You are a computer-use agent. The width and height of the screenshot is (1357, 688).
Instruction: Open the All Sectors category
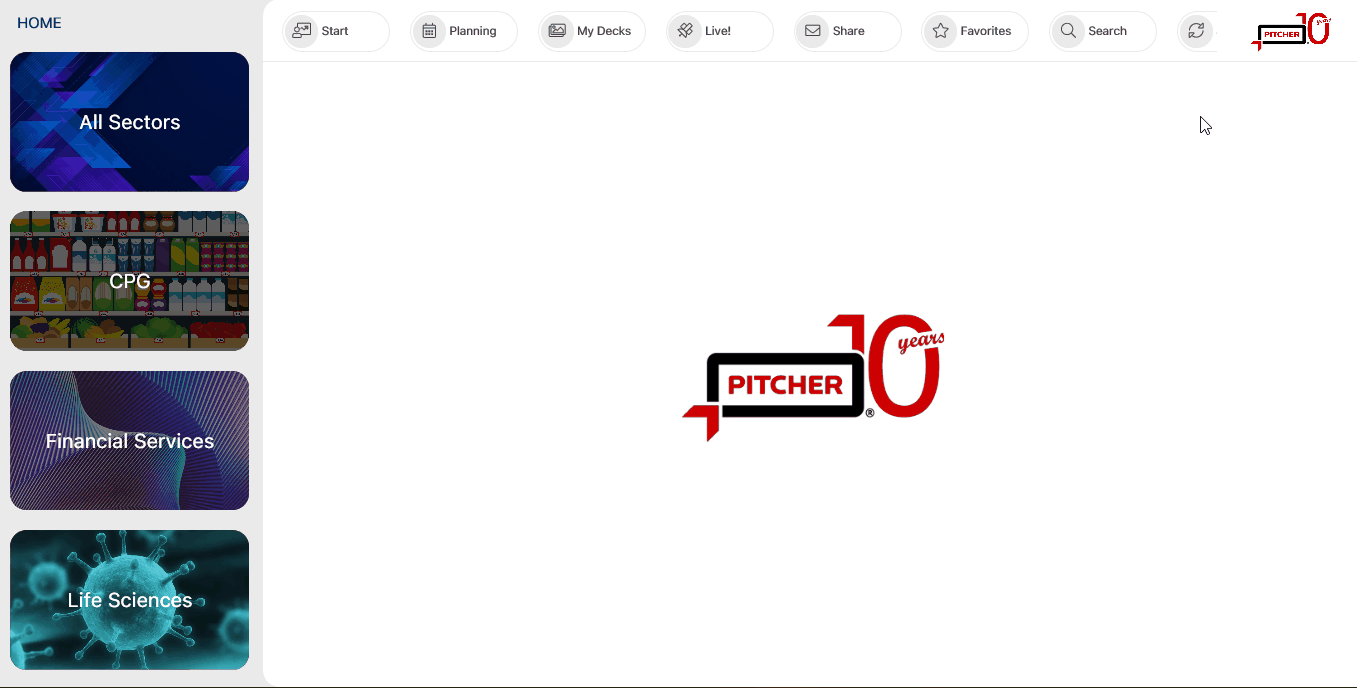pyautogui.click(x=129, y=122)
